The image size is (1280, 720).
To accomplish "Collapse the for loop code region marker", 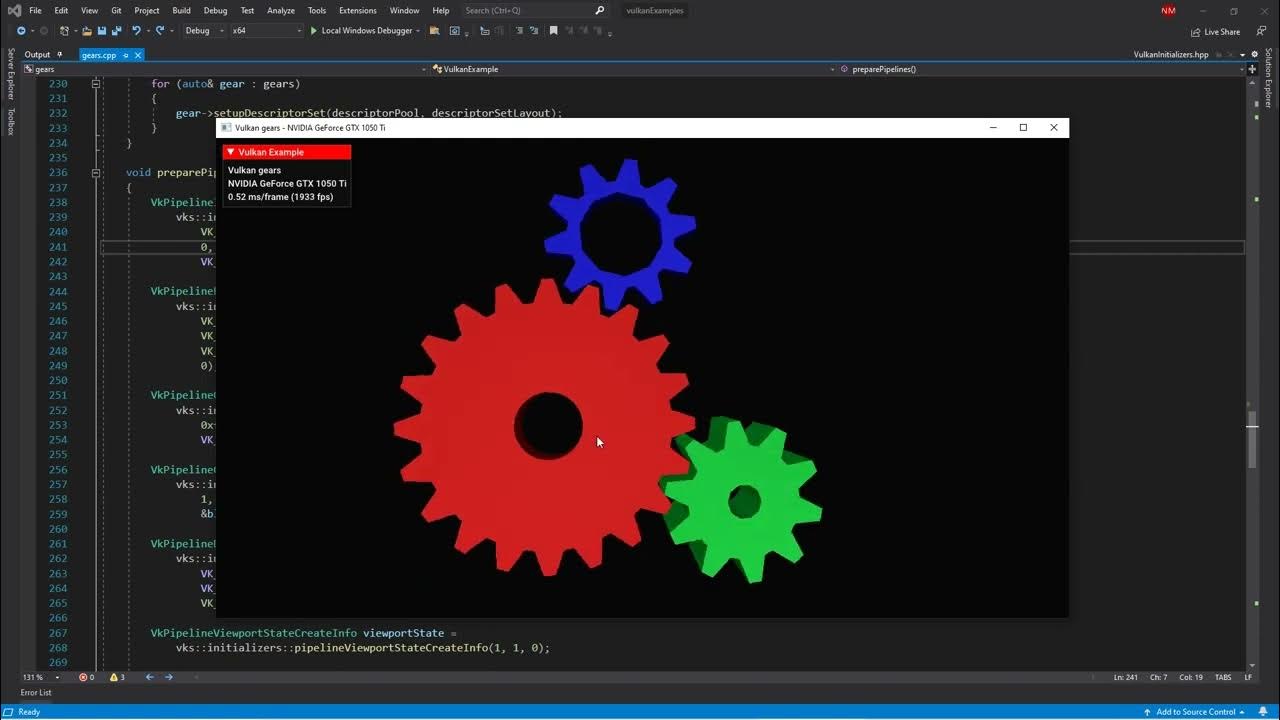I will (96, 83).
